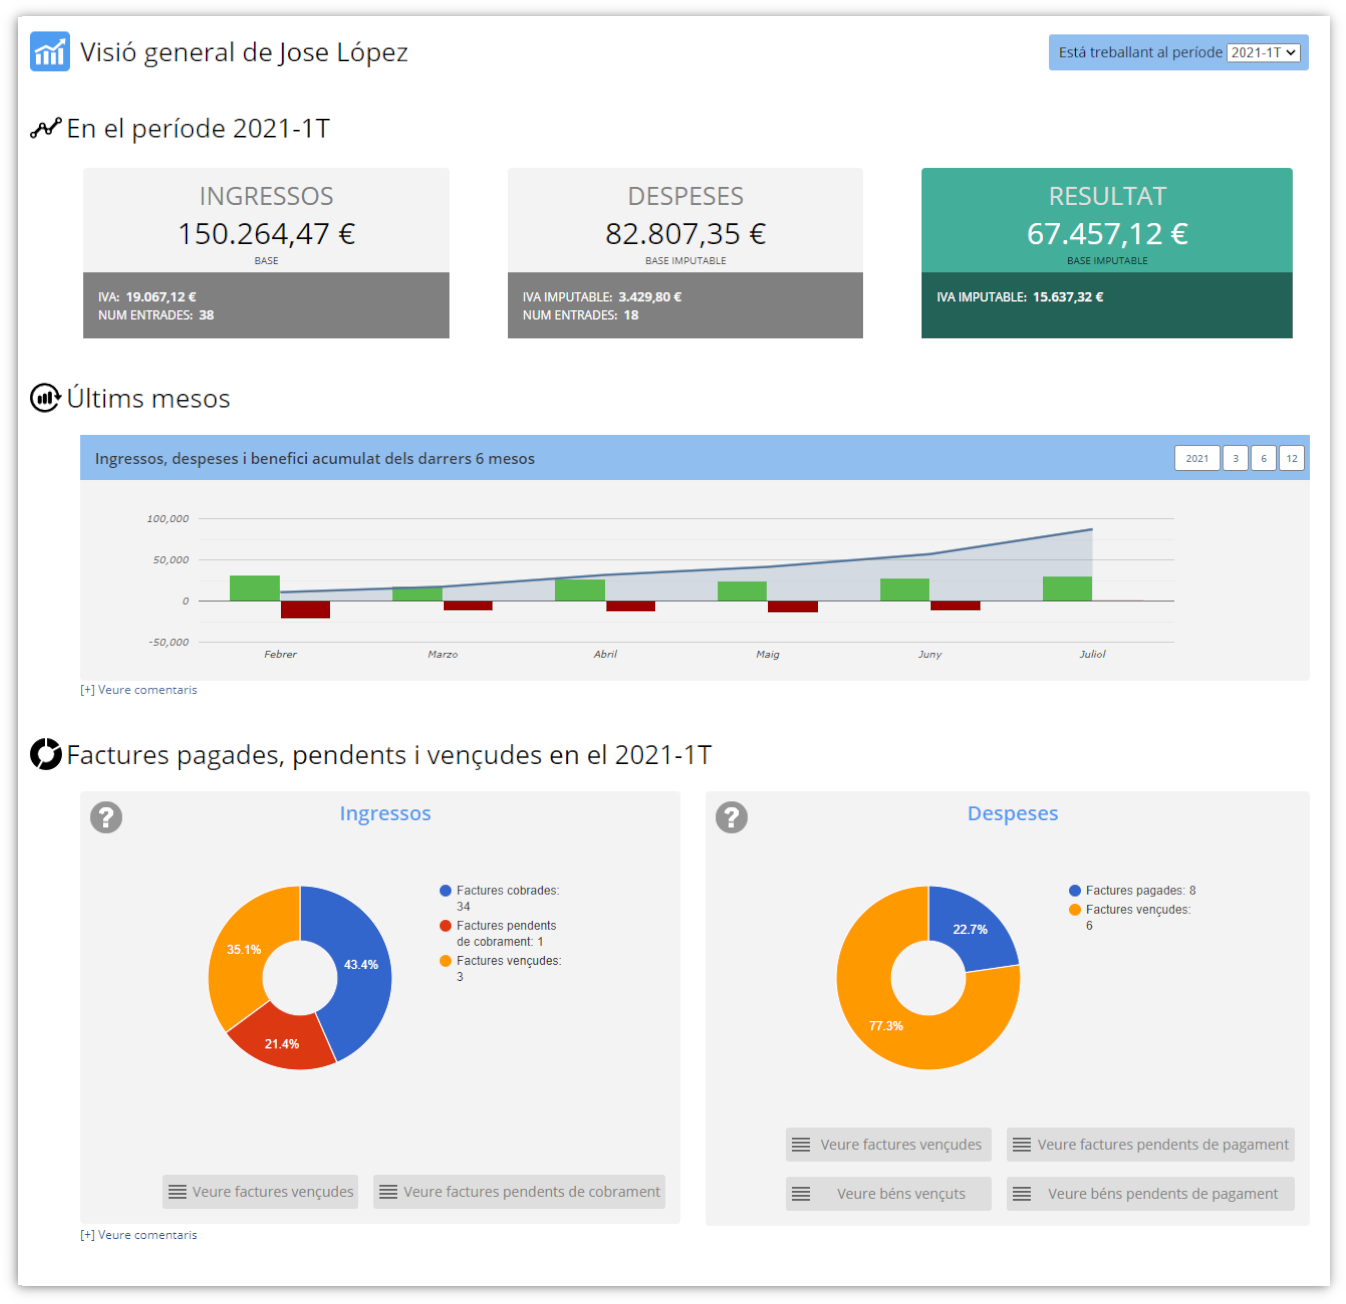The image size is (1346, 1304).
Task: Click the orange Factures vençudes legend dot in the Ingressos panel
Action: click(x=446, y=961)
